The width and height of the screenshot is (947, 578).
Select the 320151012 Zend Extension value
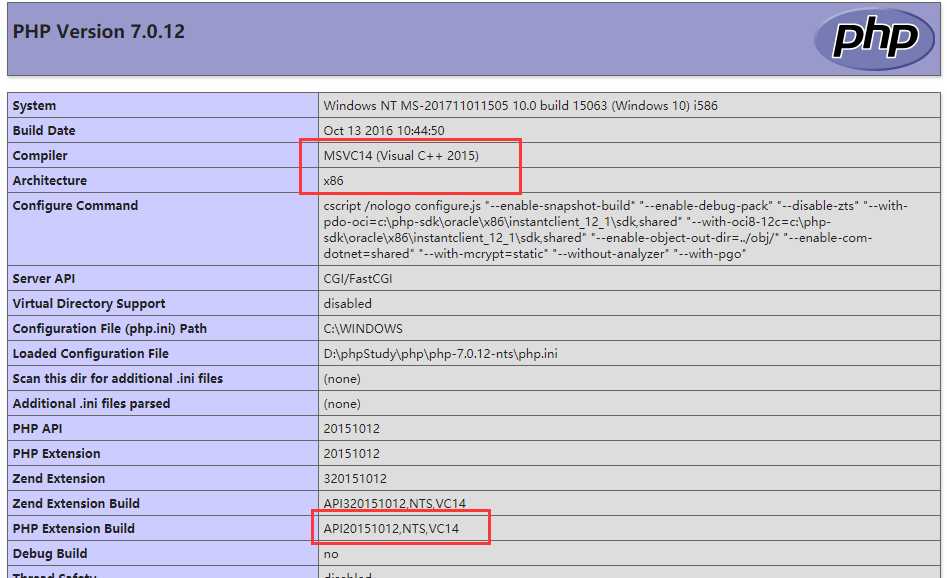tap(355, 478)
